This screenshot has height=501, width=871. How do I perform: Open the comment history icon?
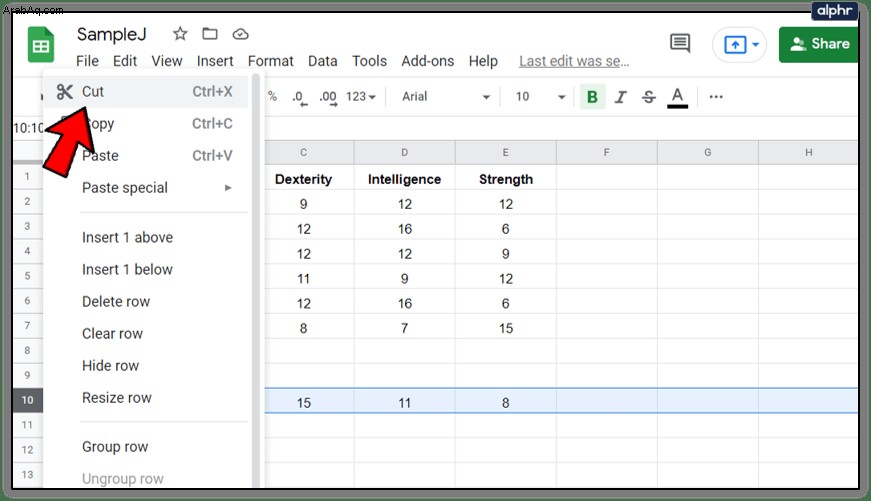[x=680, y=43]
